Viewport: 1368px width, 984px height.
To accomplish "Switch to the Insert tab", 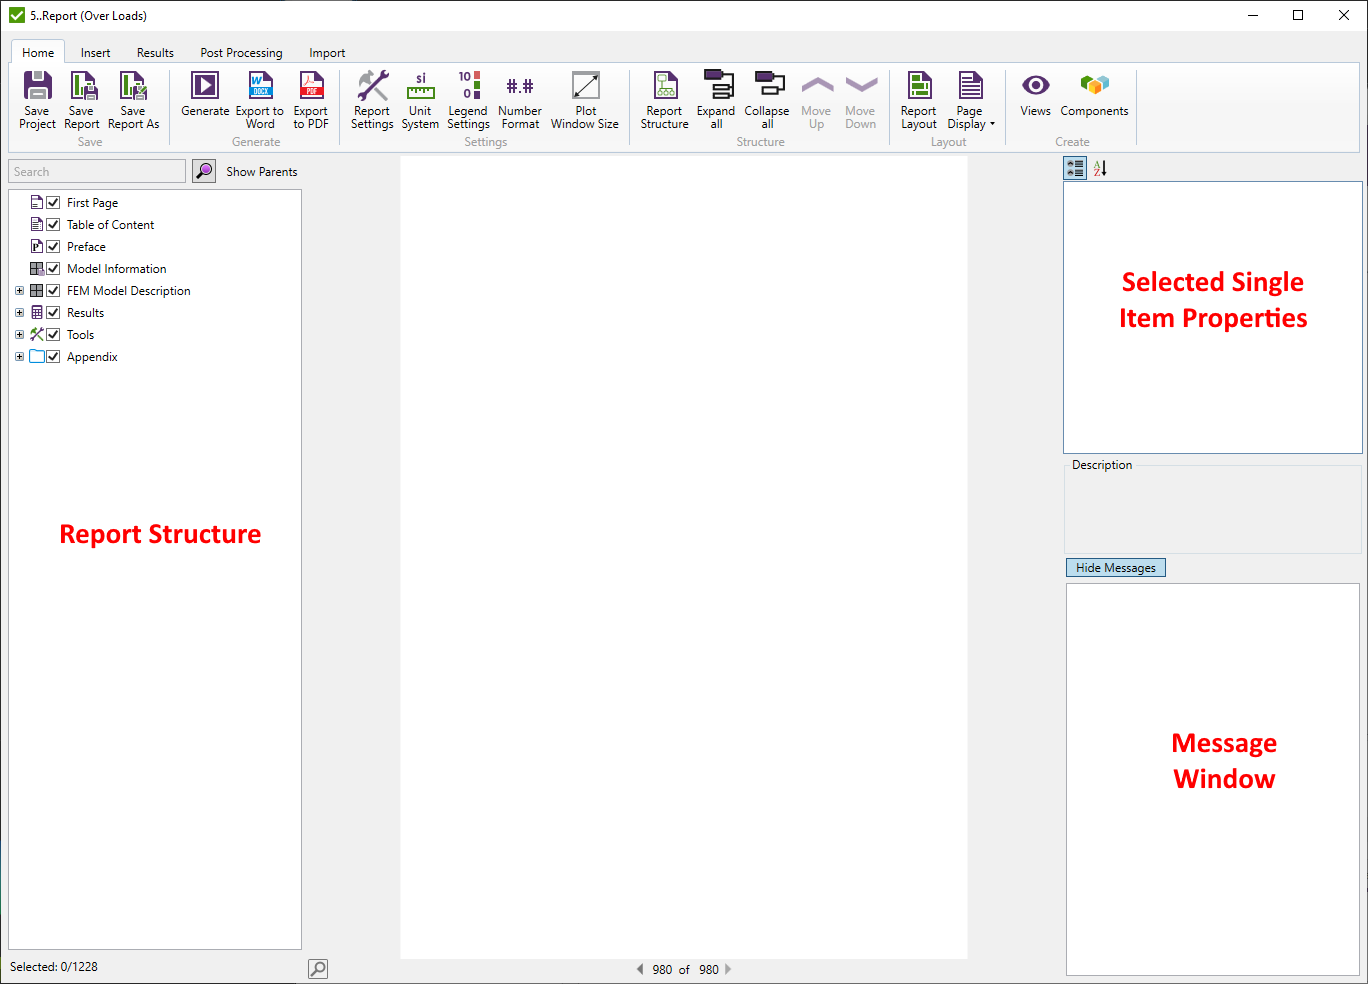I will tap(96, 53).
